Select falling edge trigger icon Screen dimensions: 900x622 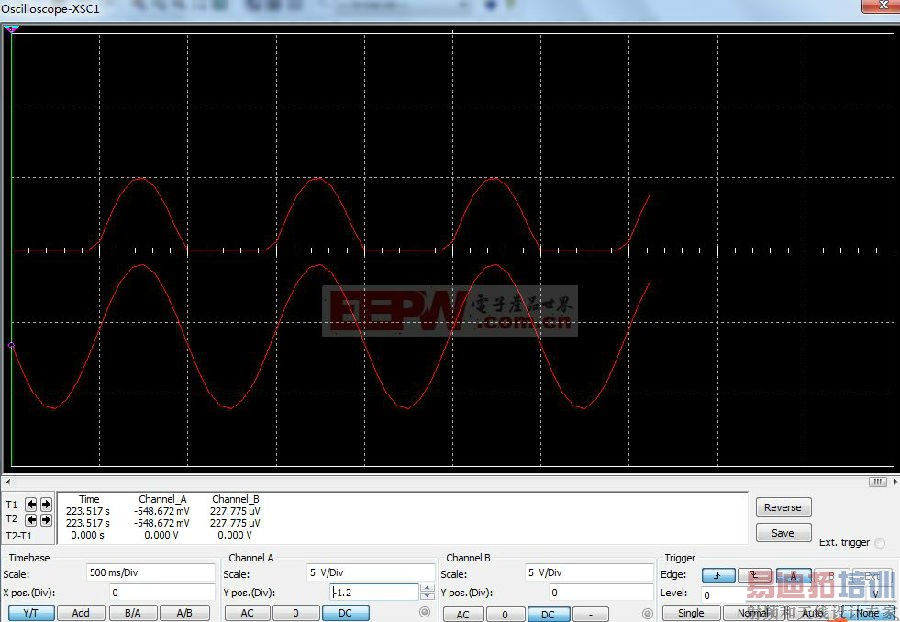tap(755, 575)
